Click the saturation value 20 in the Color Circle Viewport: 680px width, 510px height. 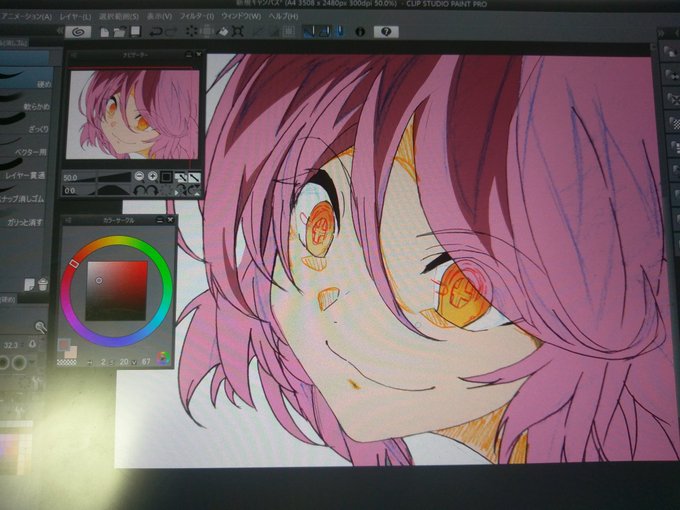(124, 361)
